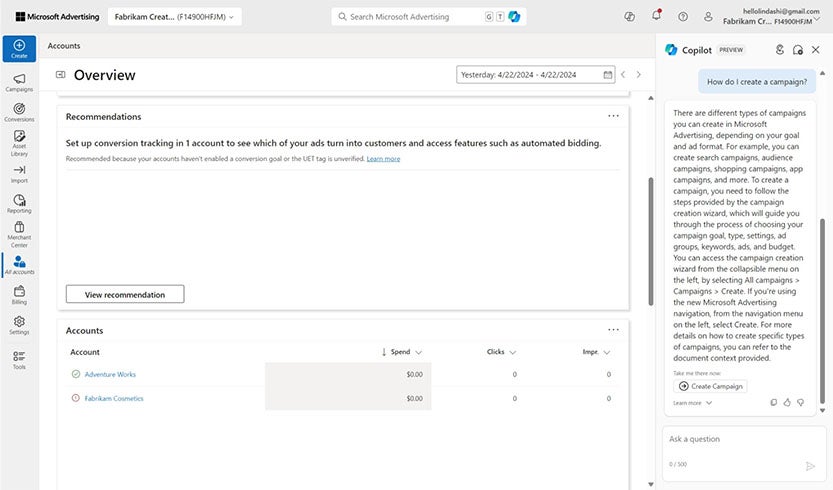The height and width of the screenshot is (490, 833).
Task: Open Settings from the sidebar menu
Action: (x=19, y=325)
